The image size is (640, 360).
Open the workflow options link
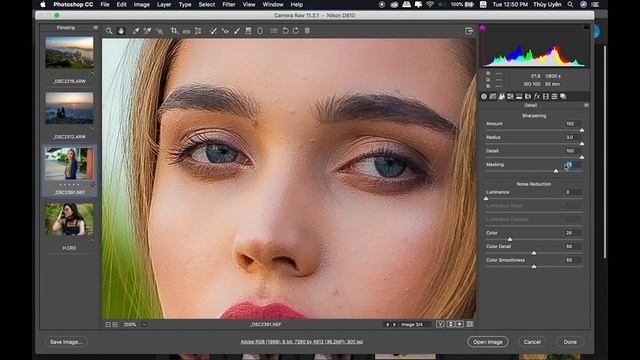(x=302, y=342)
